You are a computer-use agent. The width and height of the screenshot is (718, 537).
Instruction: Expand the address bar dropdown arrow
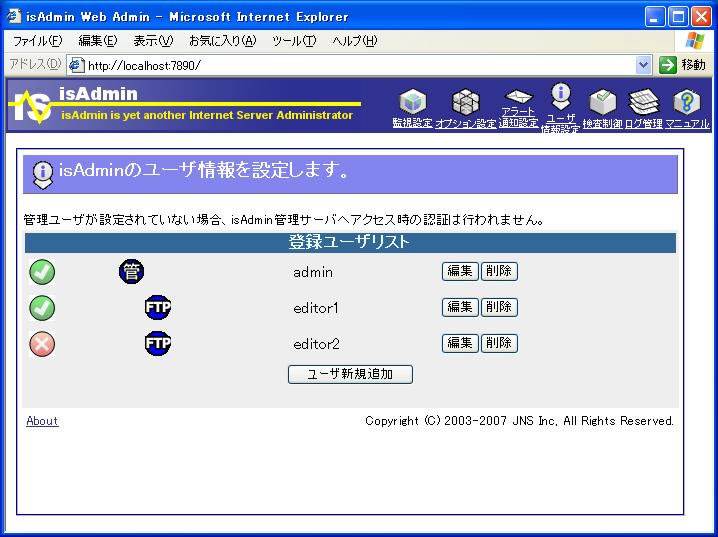643,65
